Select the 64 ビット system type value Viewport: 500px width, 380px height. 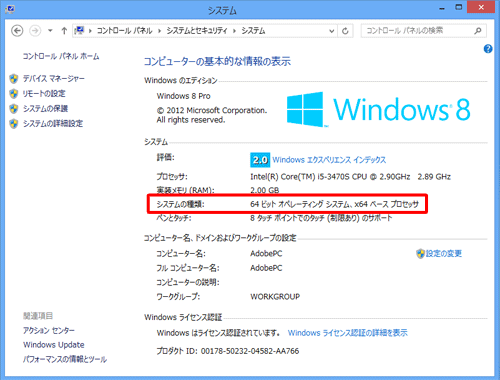(334, 204)
